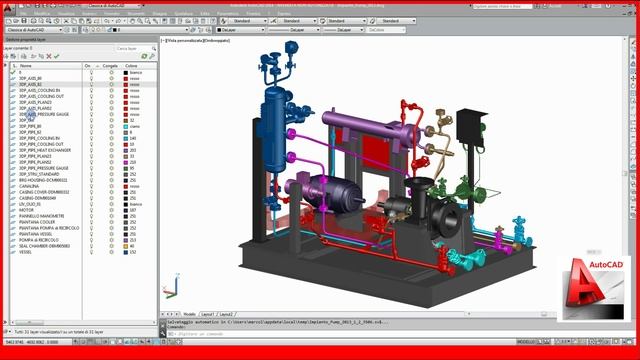Open the Edita menu

pos(205,13)
